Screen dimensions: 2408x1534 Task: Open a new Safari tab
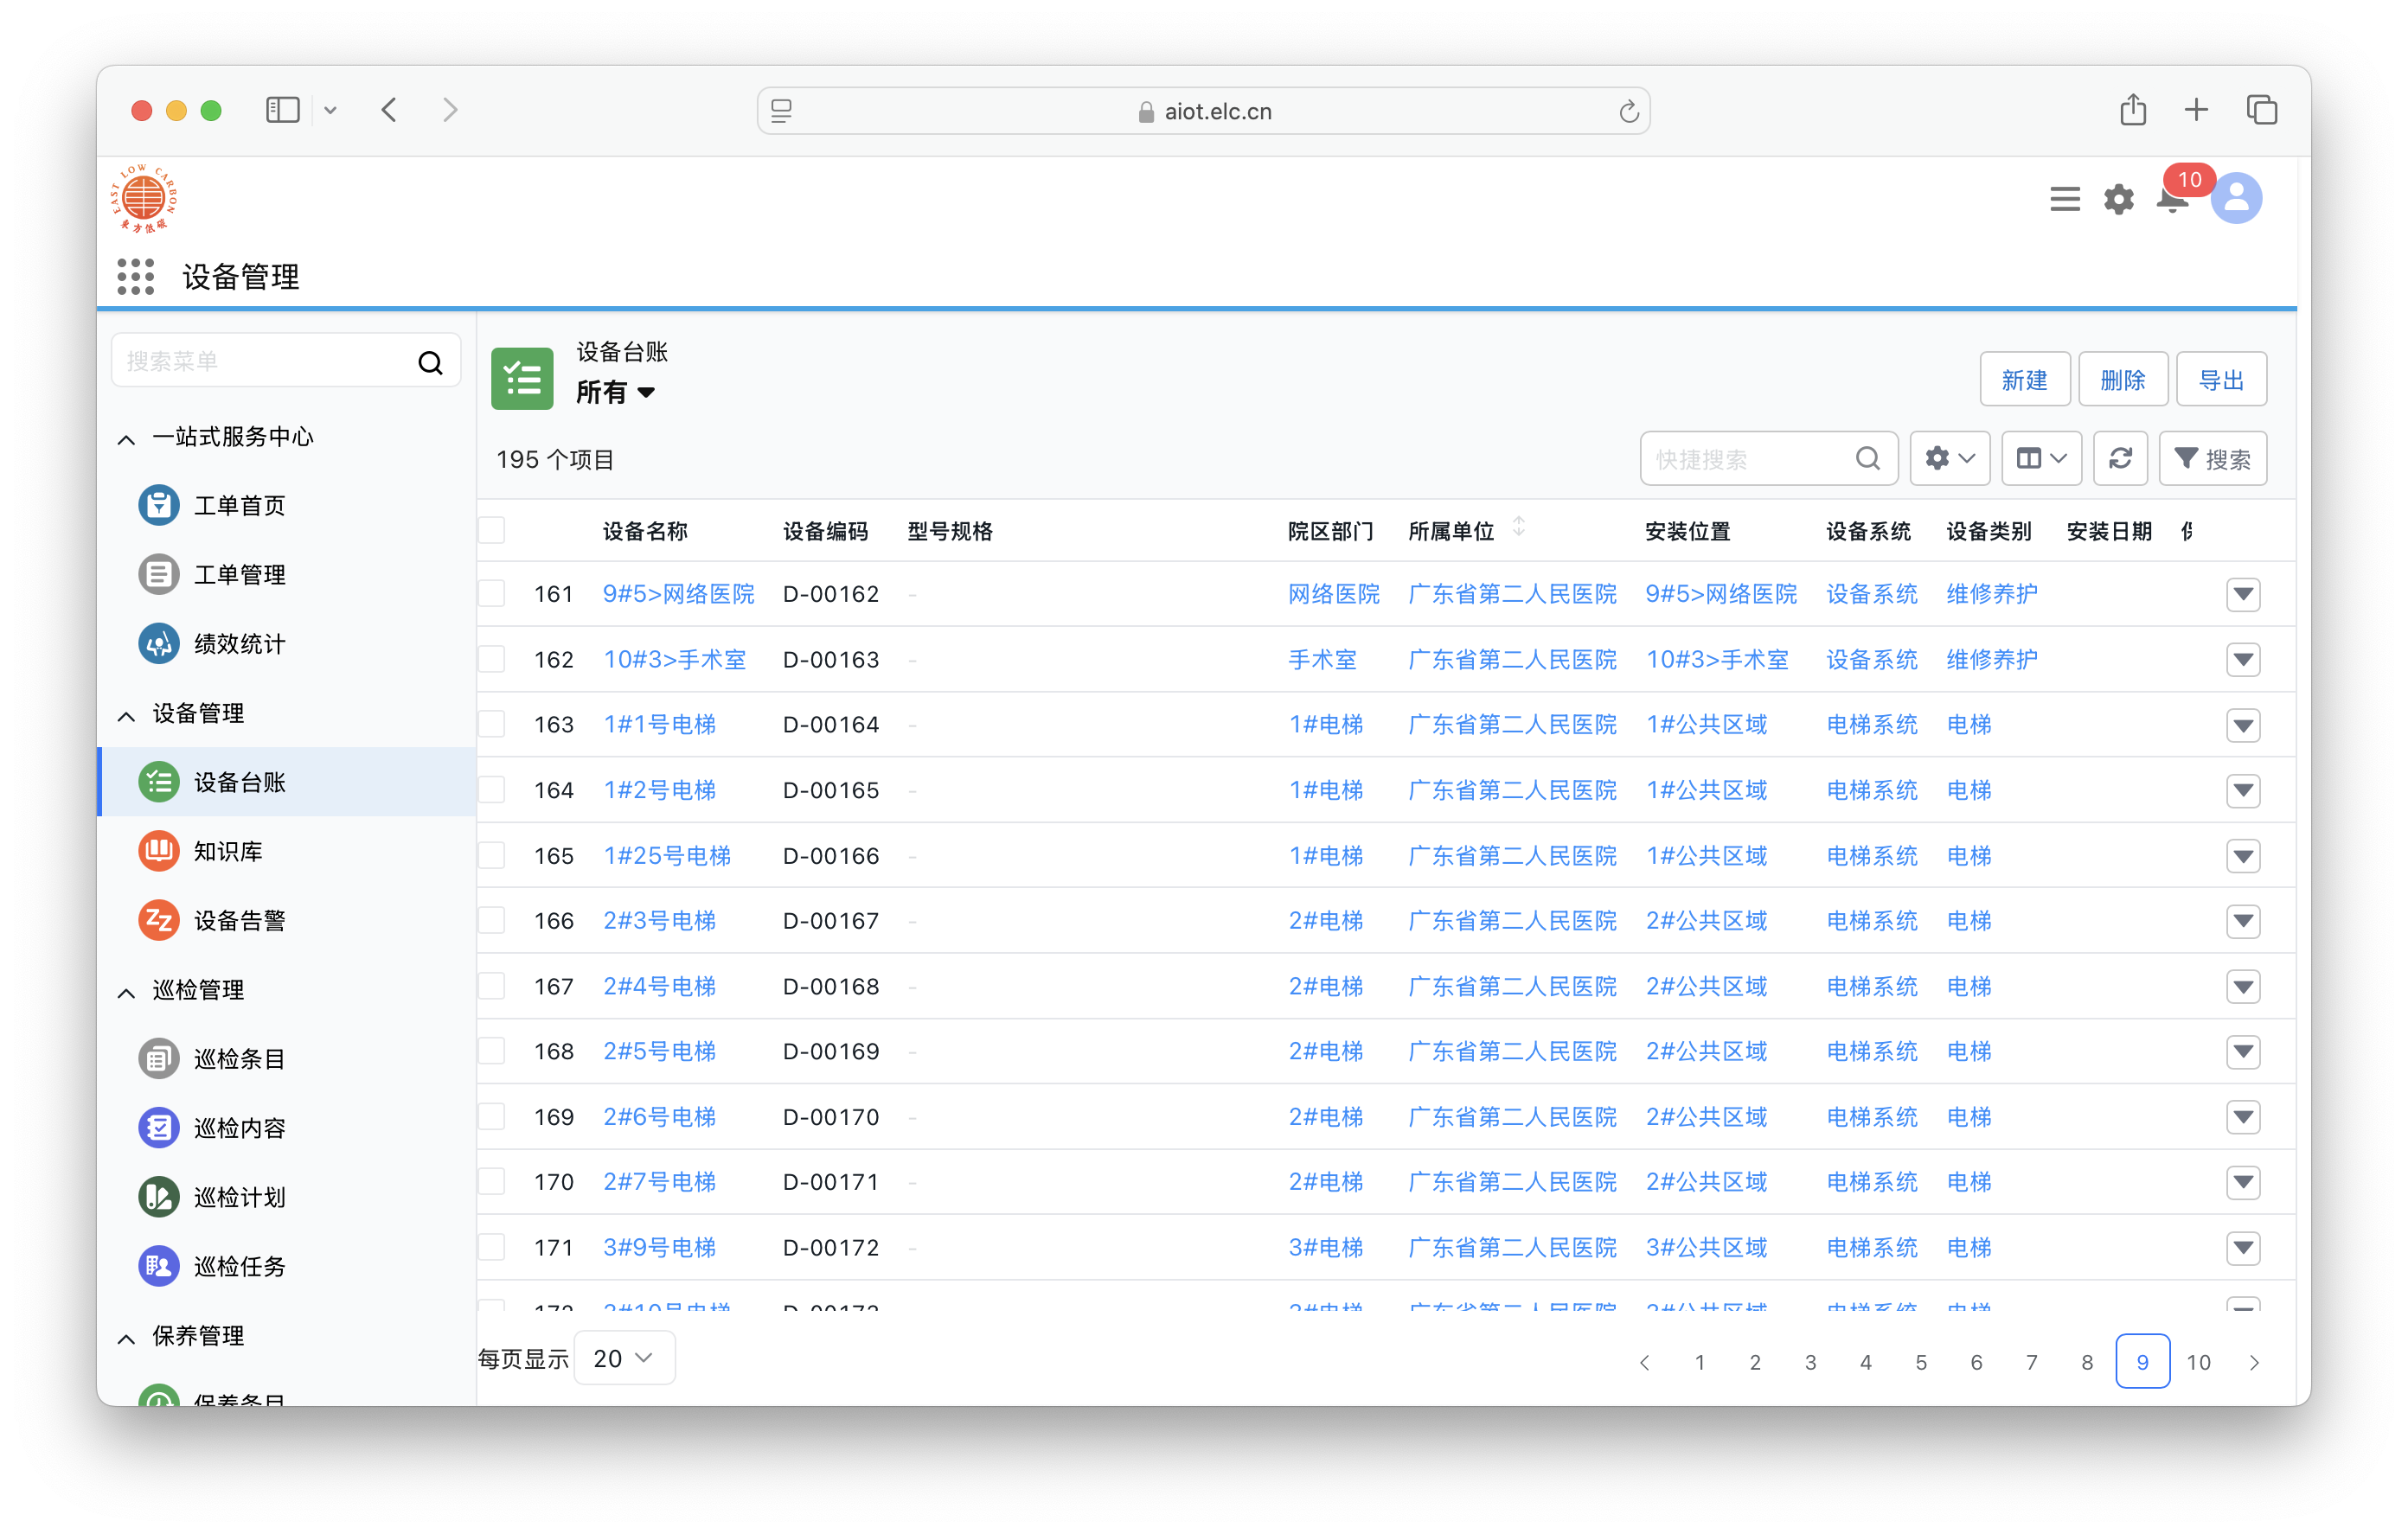2196,110
